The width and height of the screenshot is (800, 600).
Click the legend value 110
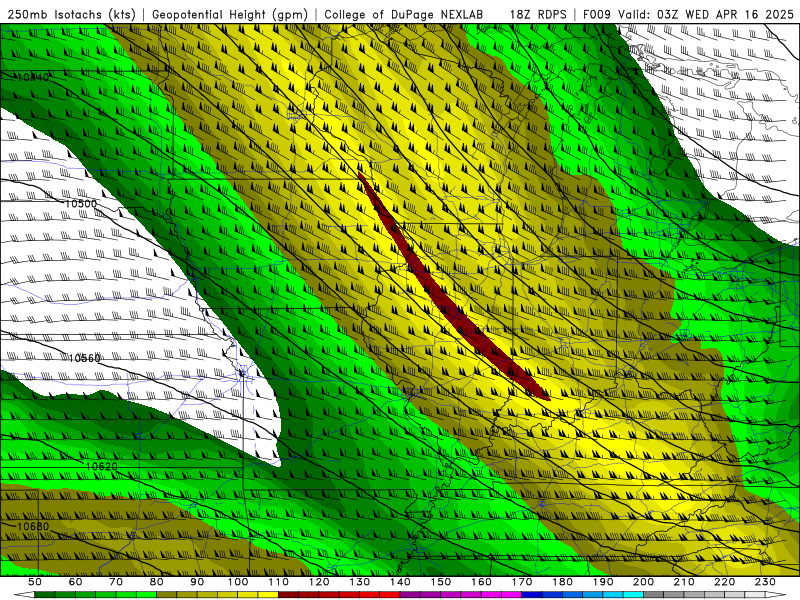coord(279,582)
